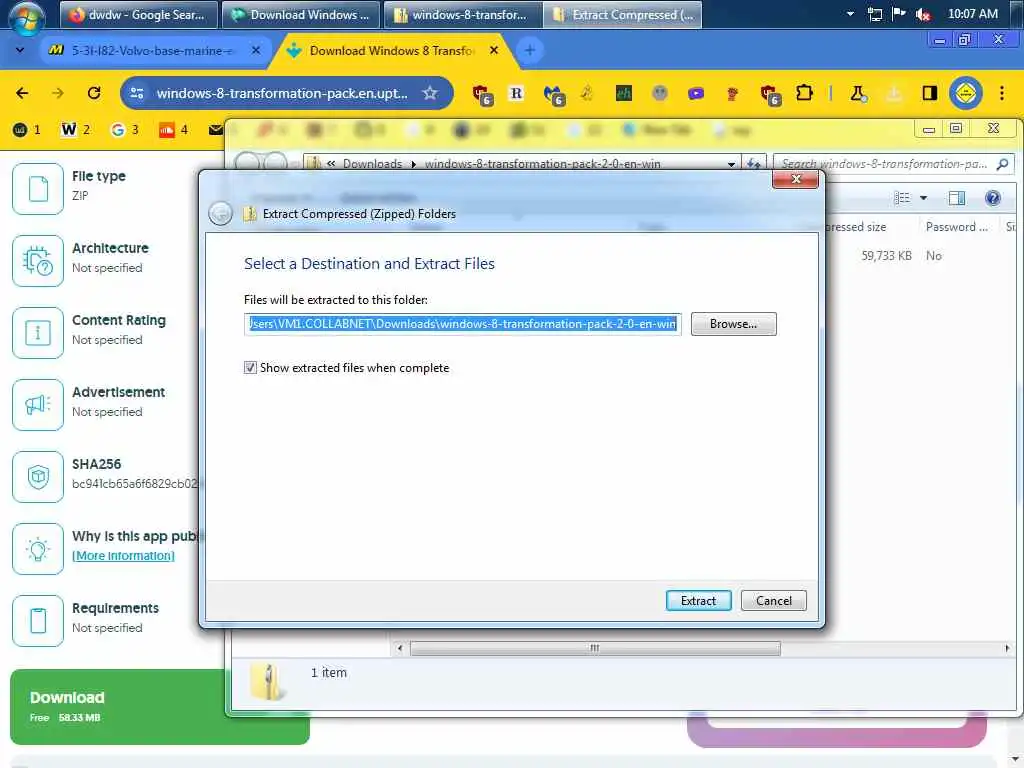Open the browser profile avatar
The width and height of the screenshot is (1024, 768).
(x=965, y=93)
